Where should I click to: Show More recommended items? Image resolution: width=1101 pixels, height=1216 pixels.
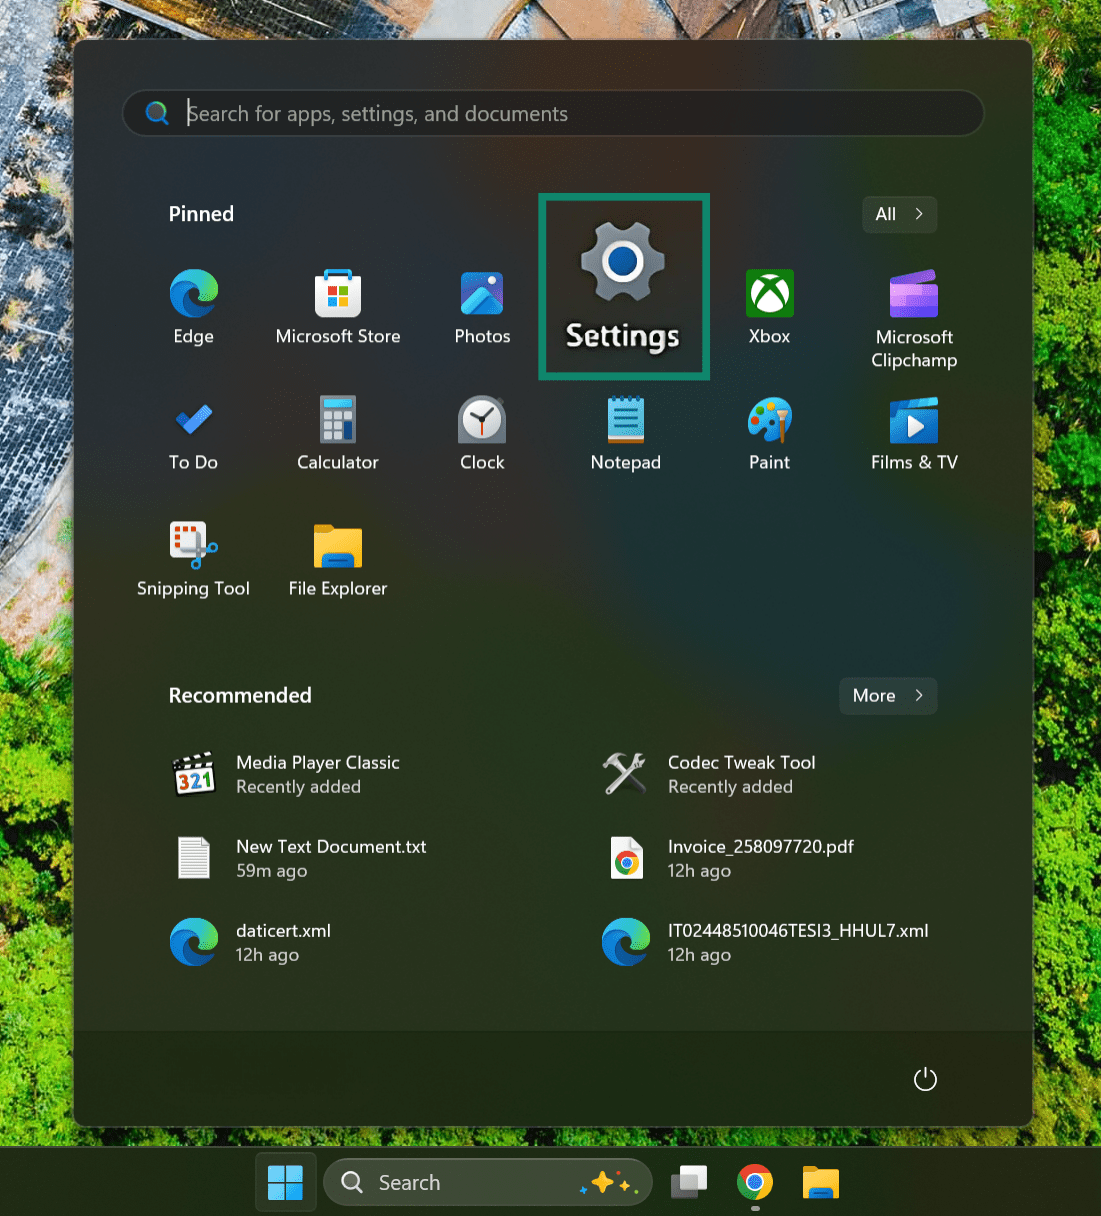click(x=886, y=695)
